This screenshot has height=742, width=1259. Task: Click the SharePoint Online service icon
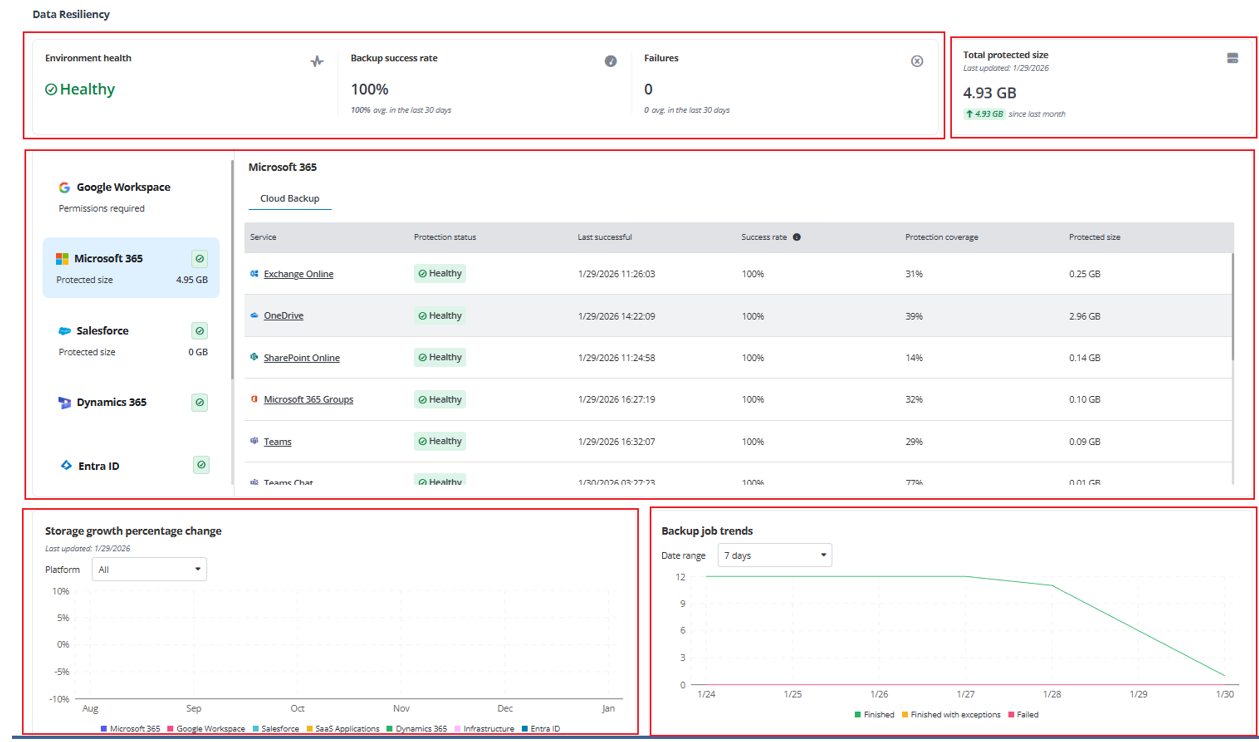[x=255, y=358]
